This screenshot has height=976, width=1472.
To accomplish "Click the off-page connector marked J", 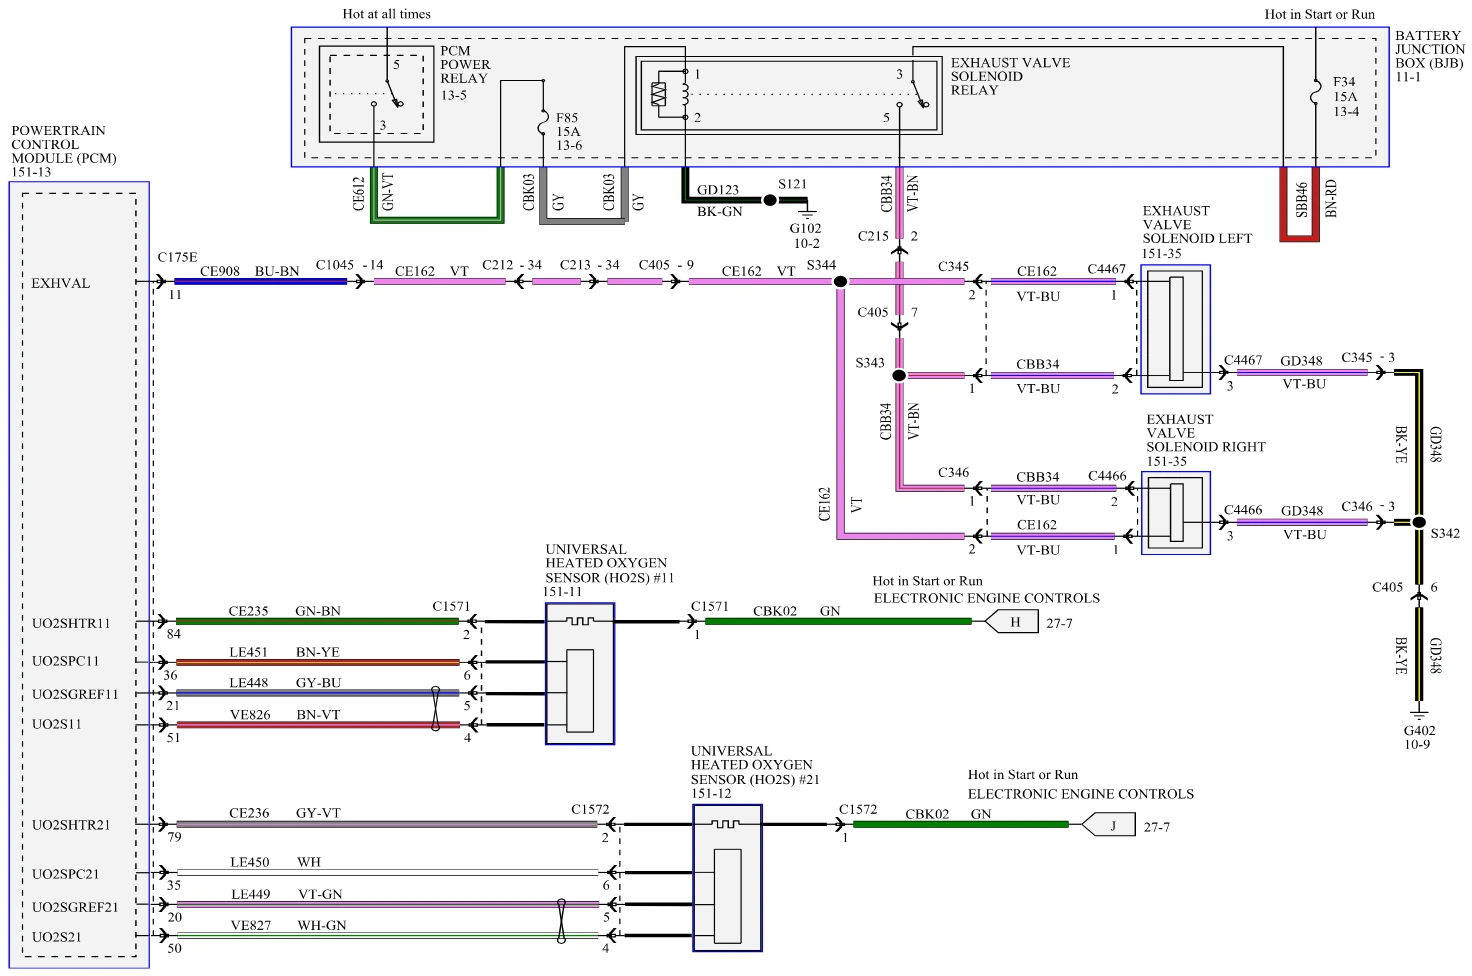I will tap(1109, 826).
